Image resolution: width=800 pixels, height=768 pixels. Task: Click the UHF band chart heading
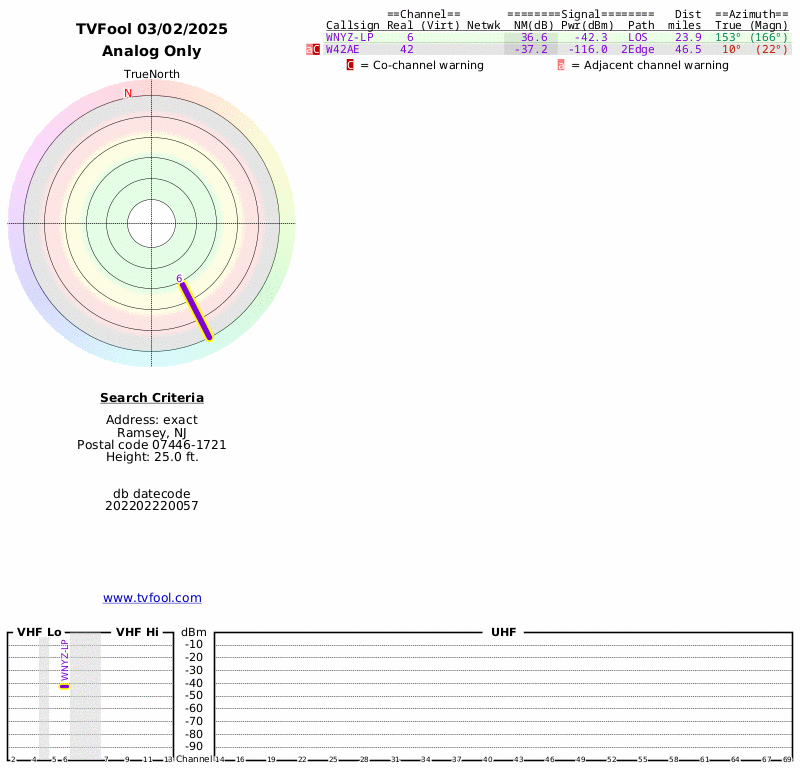pyautogui.click(x=503, y=632)
